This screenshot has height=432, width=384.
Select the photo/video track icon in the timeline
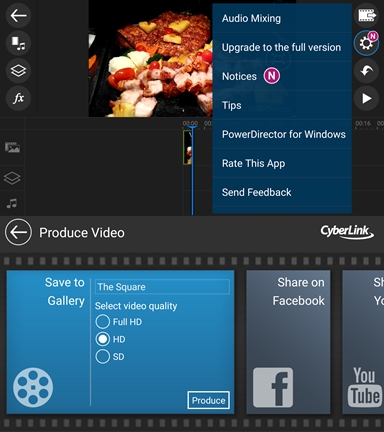pos(12,147)
